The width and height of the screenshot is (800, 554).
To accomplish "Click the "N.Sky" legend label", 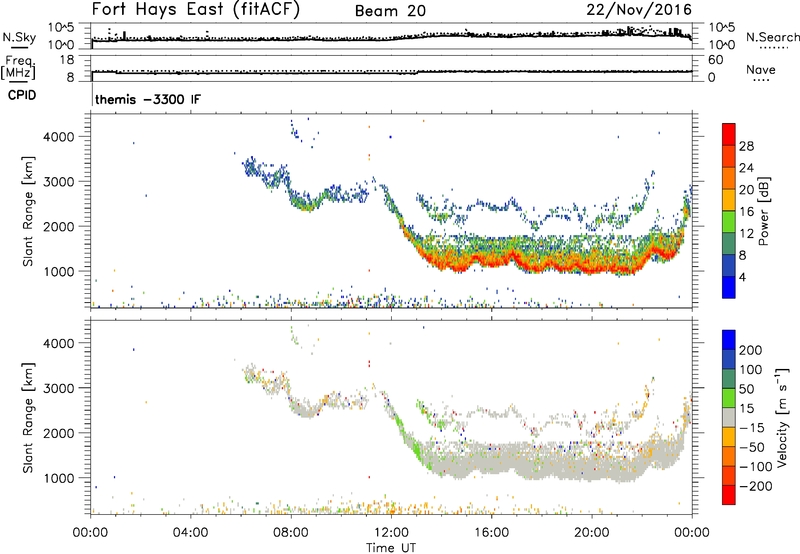I will coord(19,37).
